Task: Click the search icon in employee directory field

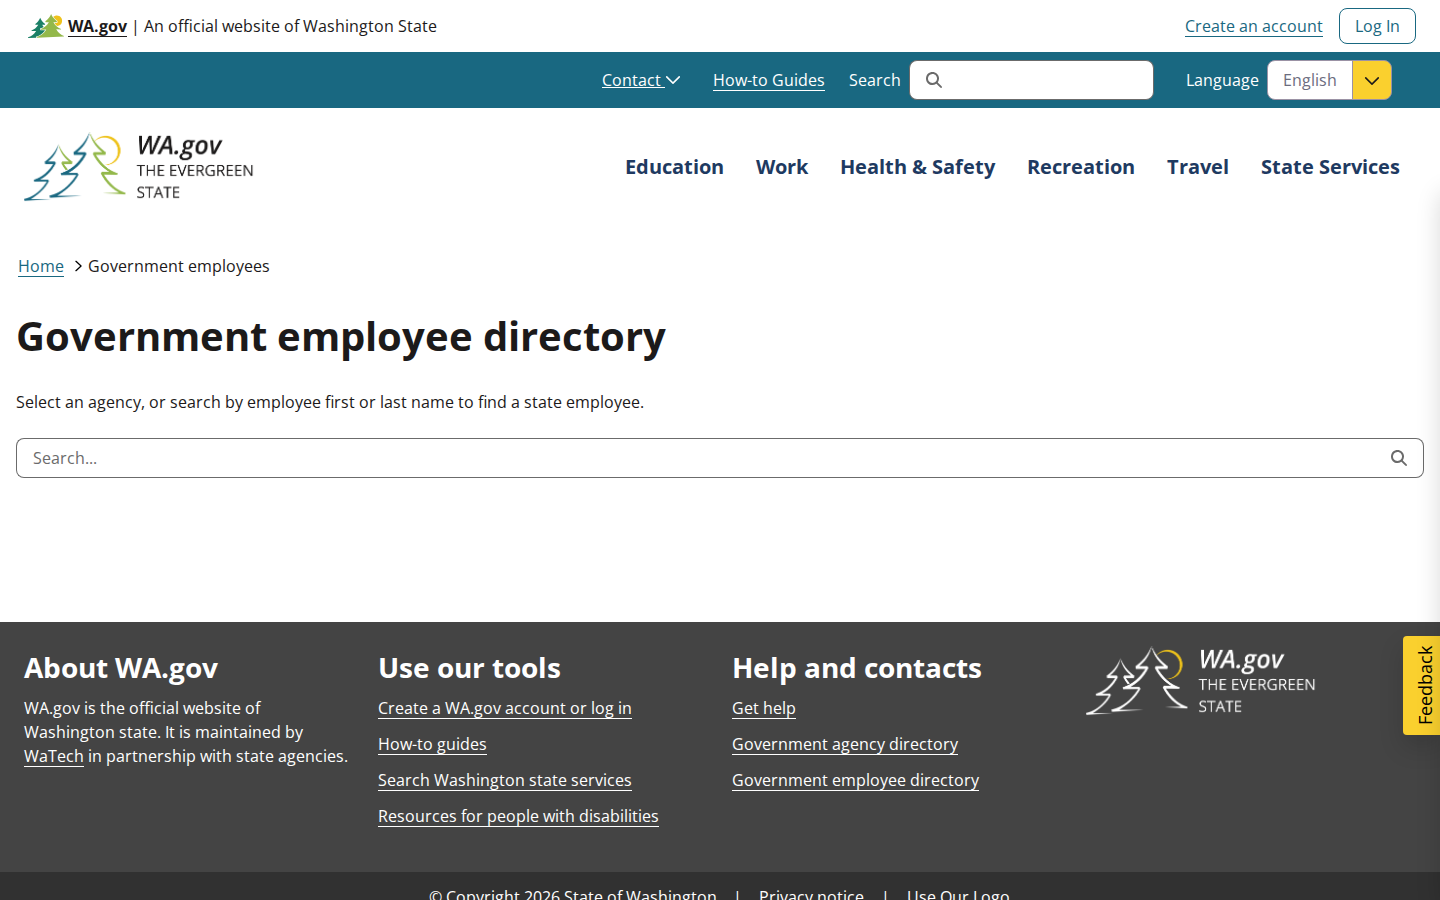Action: tap(1399, 458)
